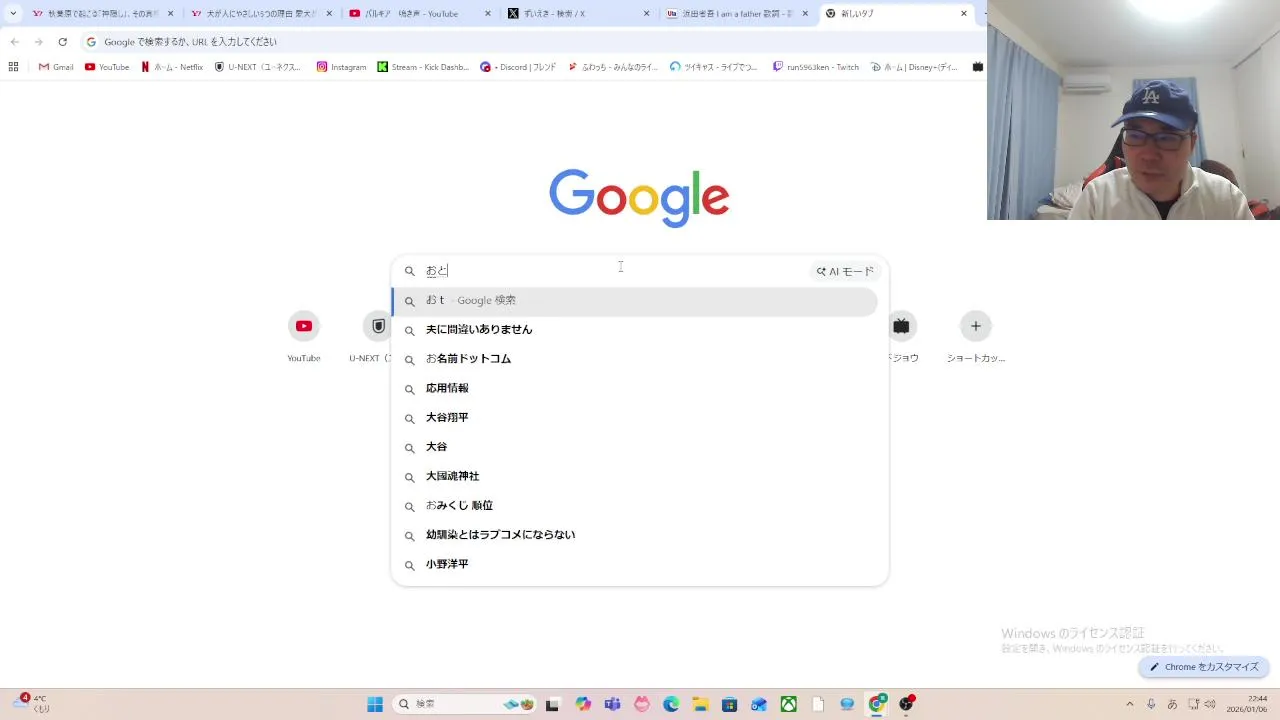The height and width of the screenshot is (720, 1280).
Task: Switch to the パルキア YouTube tab
Action: click(420, 14)
